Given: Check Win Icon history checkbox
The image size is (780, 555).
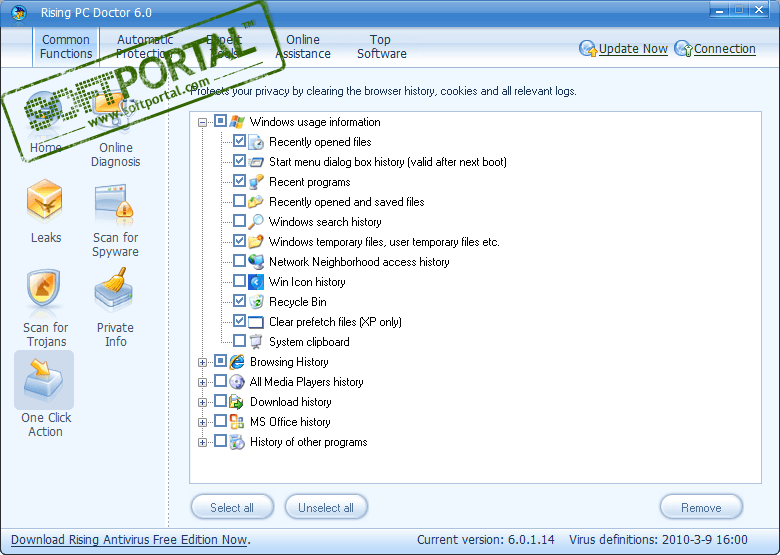Looking at the screenshot, I should tap(239, 280).
